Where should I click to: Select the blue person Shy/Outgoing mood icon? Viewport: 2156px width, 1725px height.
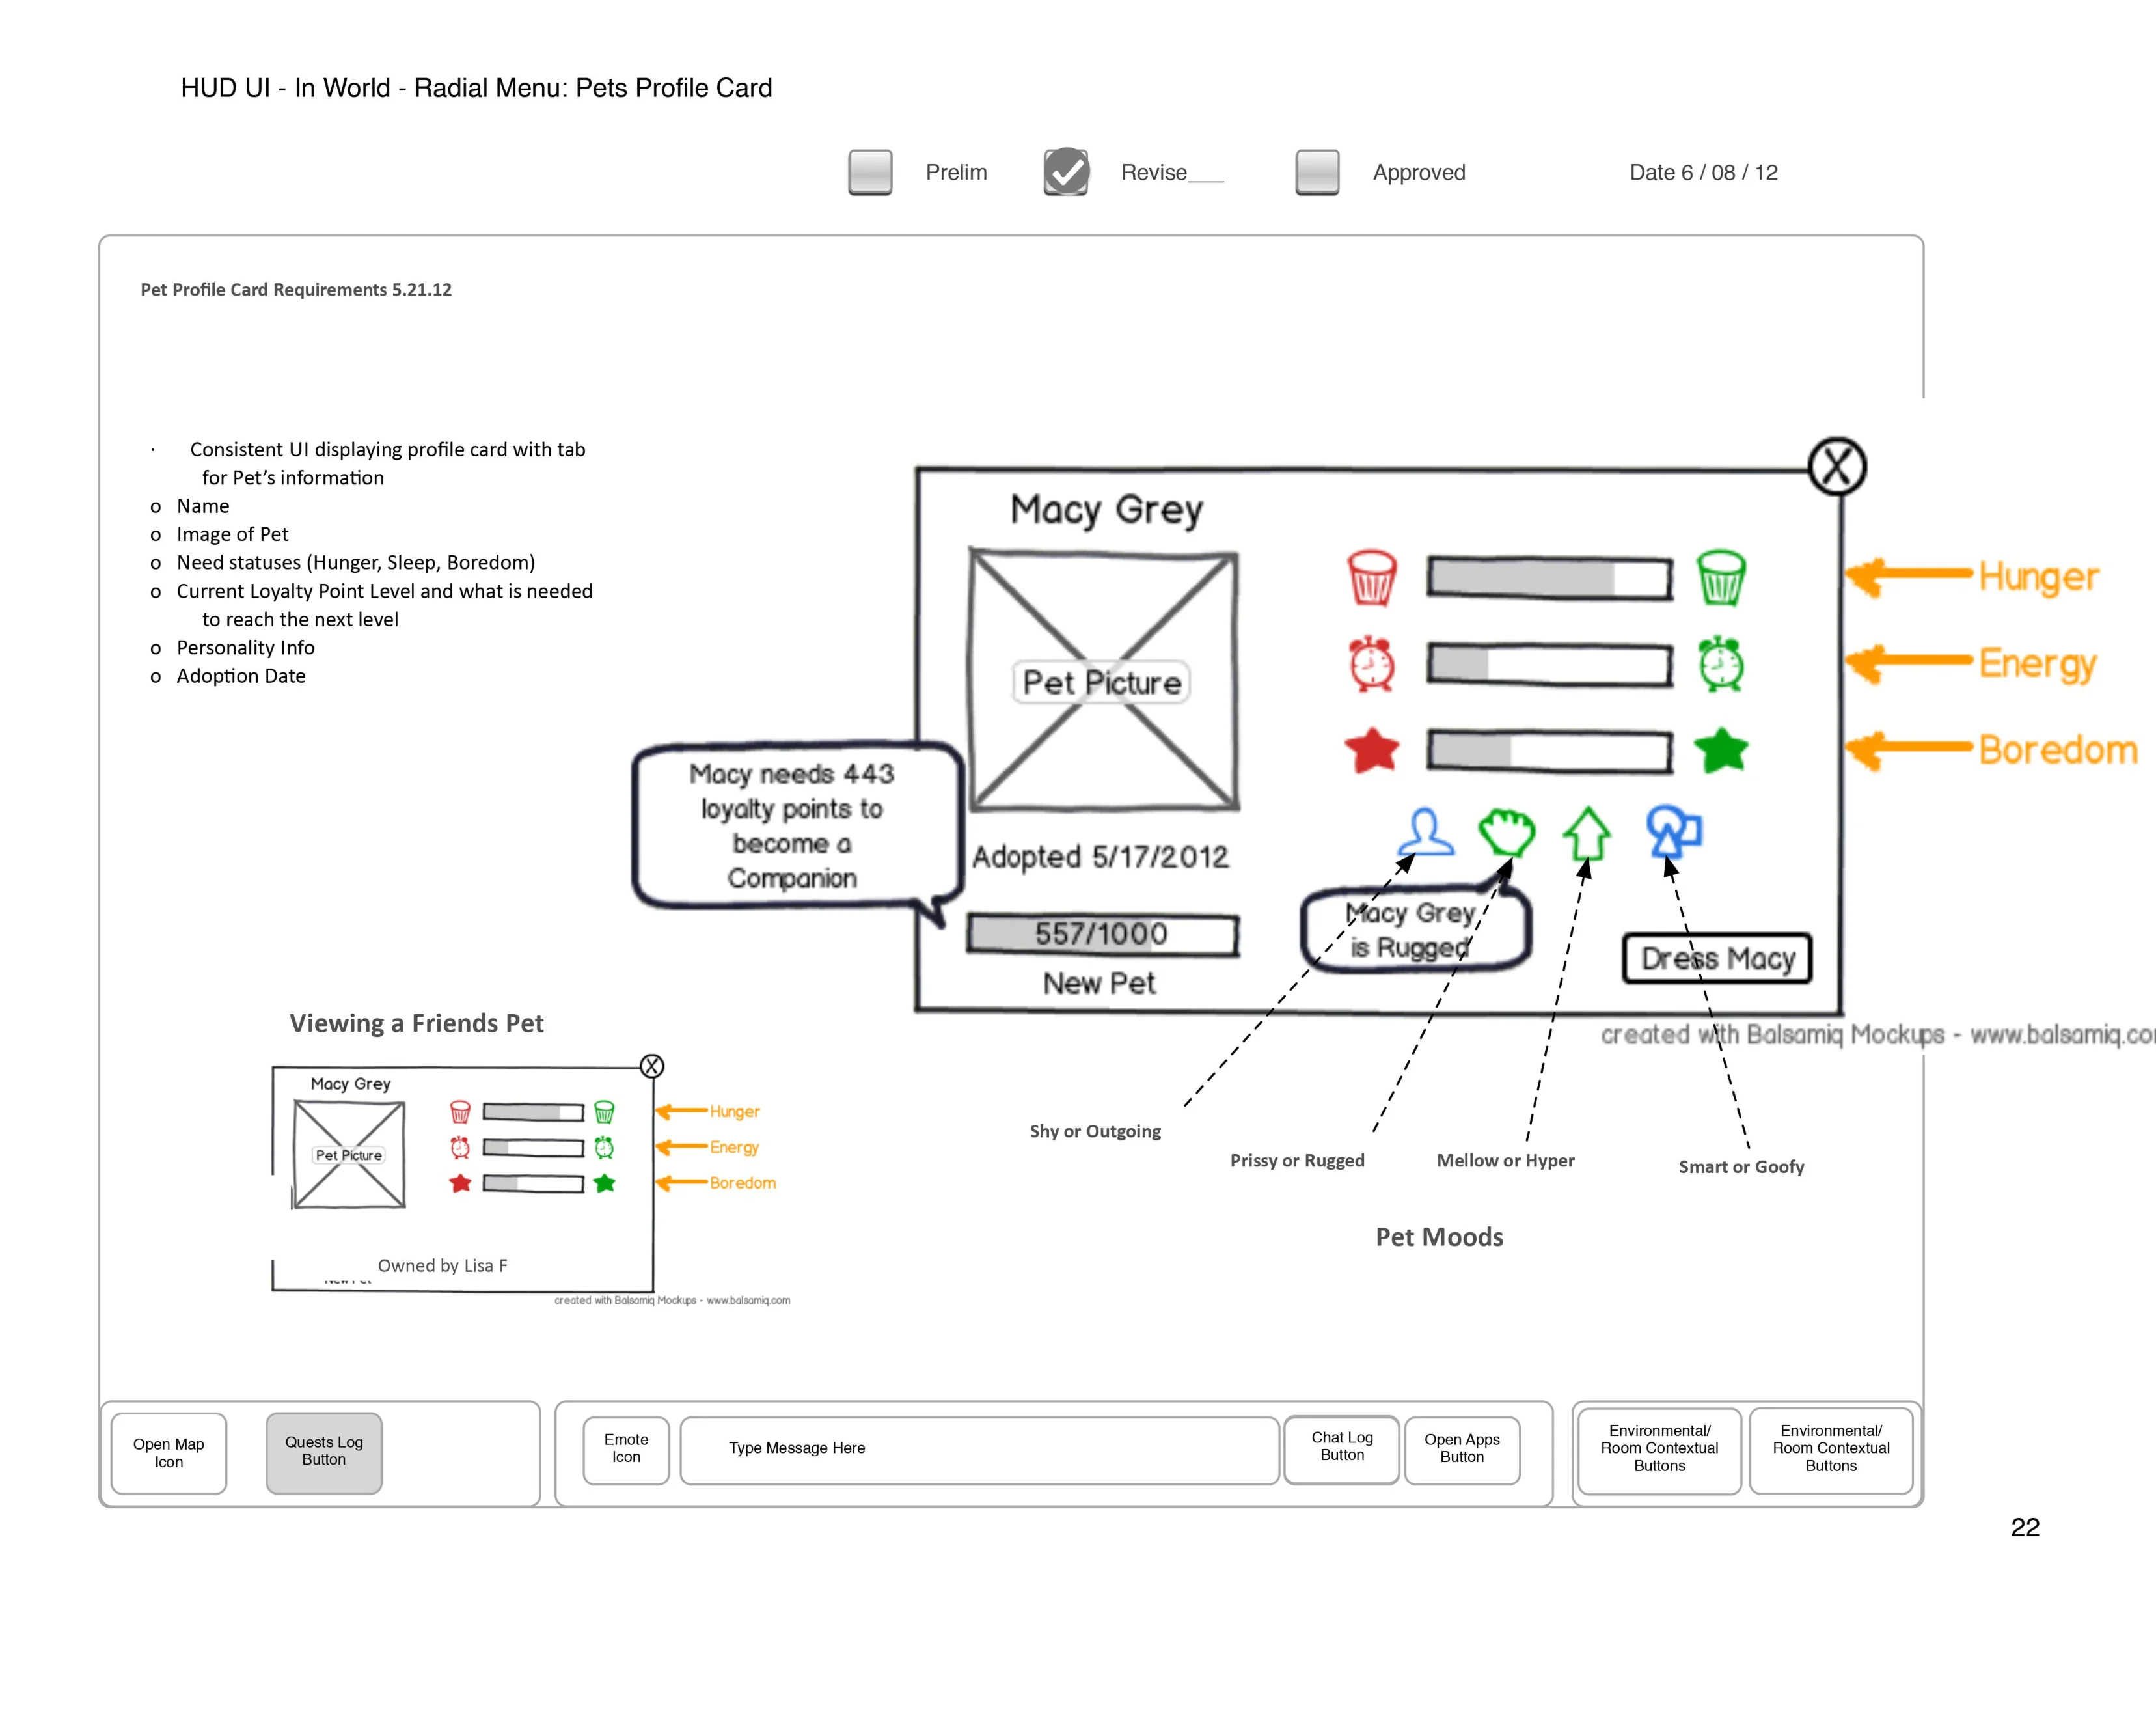tap(1426, 832)
